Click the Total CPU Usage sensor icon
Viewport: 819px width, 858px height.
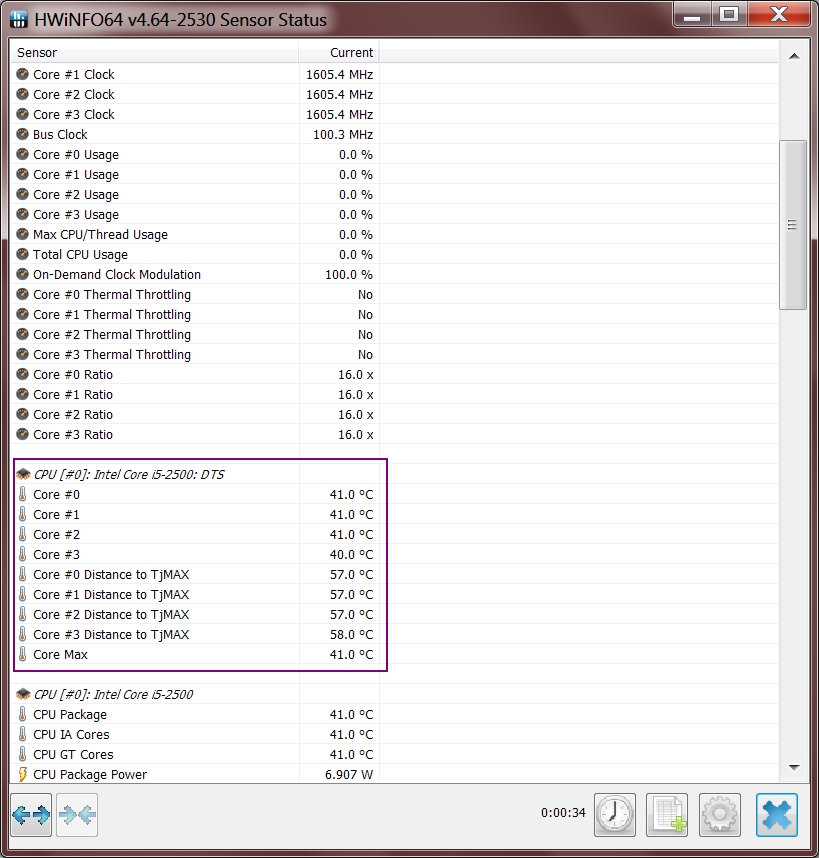click(x=22, y=254)
